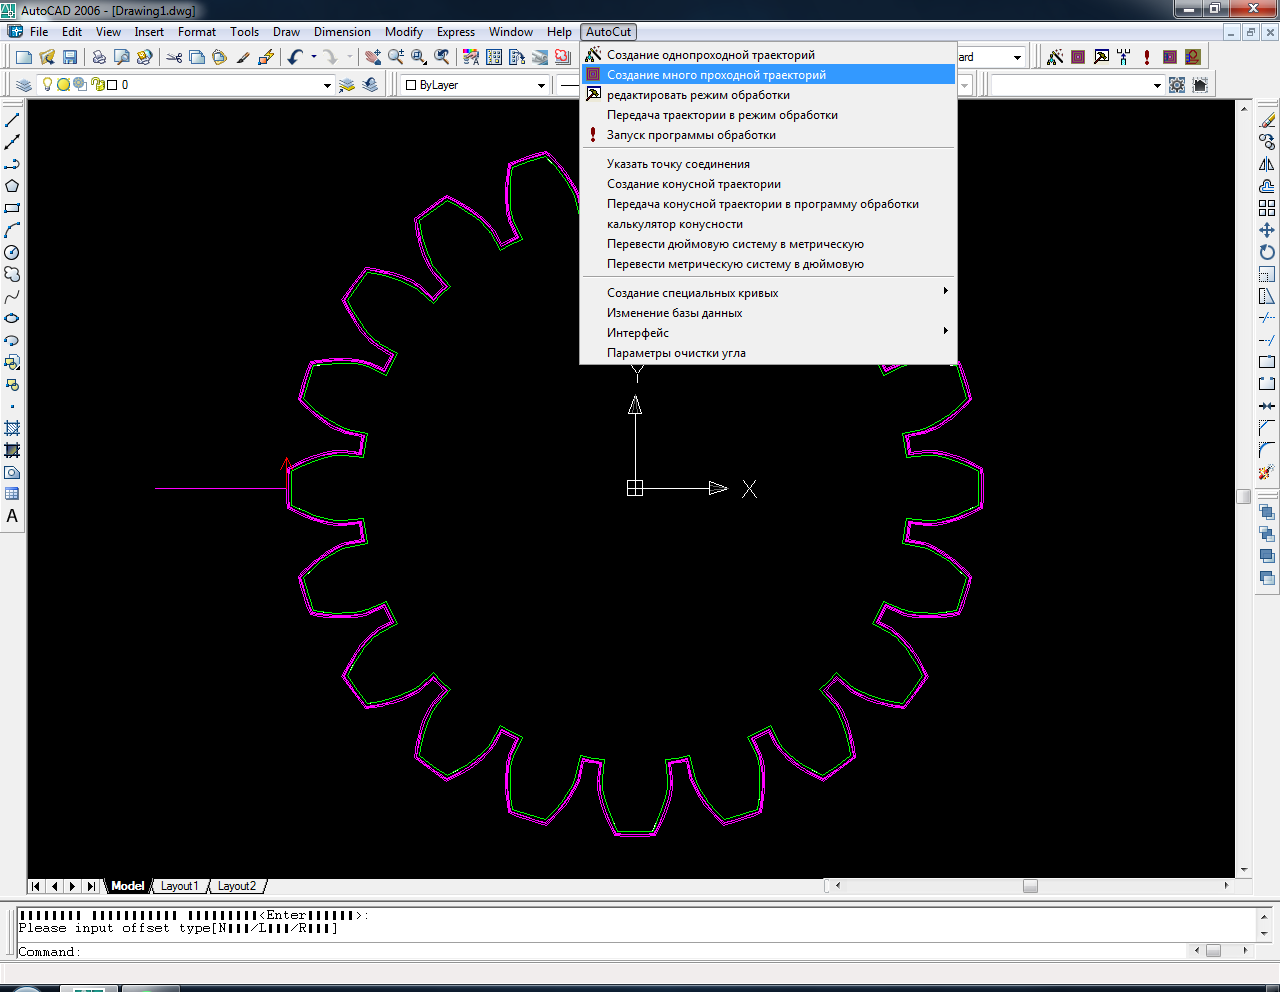Click the Rotate tool in Modify toolbar
The height and width of the screenshot is (992, 1280).
1267,252
